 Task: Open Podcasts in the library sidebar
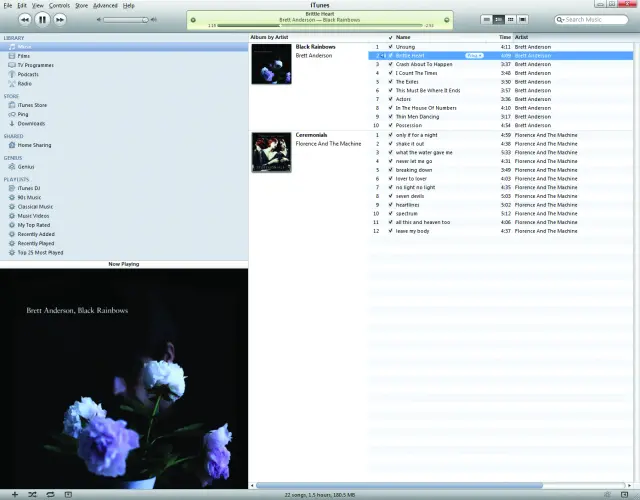29,74
